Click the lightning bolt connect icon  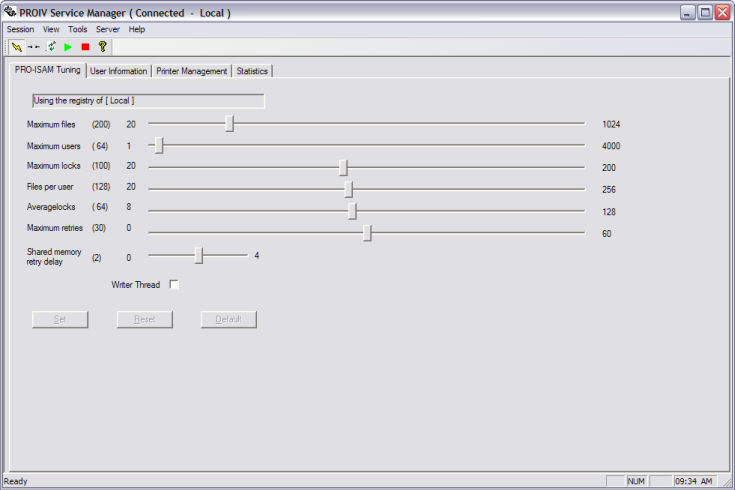(x=16, y=47)
